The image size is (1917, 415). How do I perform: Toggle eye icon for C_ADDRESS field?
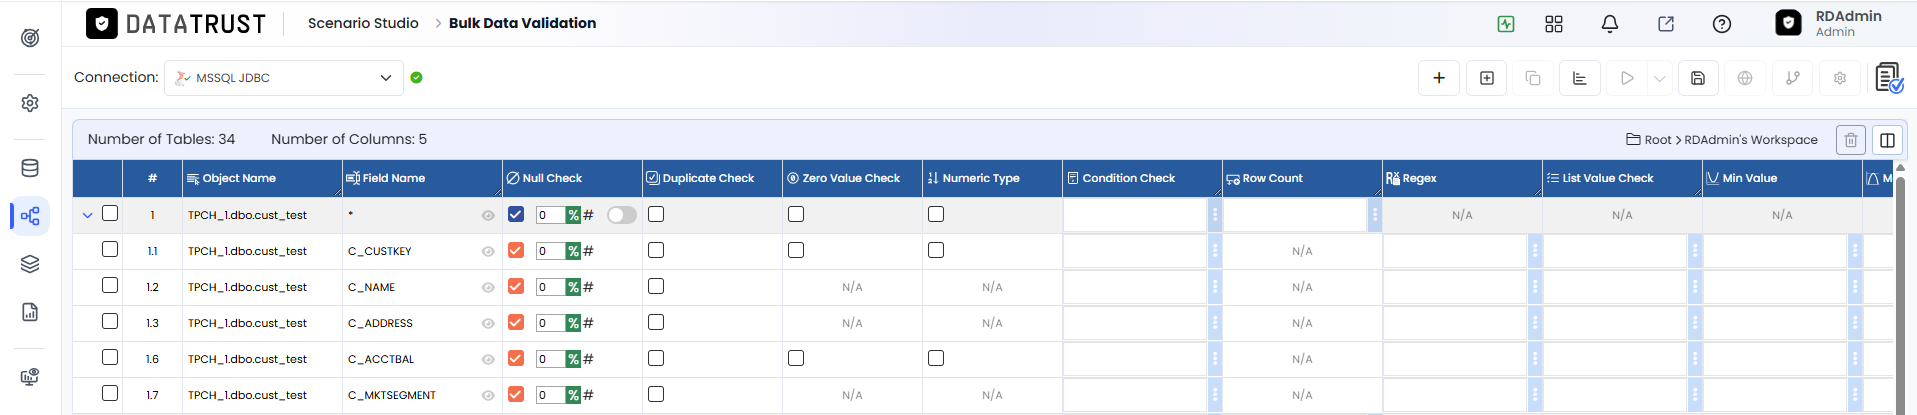[488, 323]
